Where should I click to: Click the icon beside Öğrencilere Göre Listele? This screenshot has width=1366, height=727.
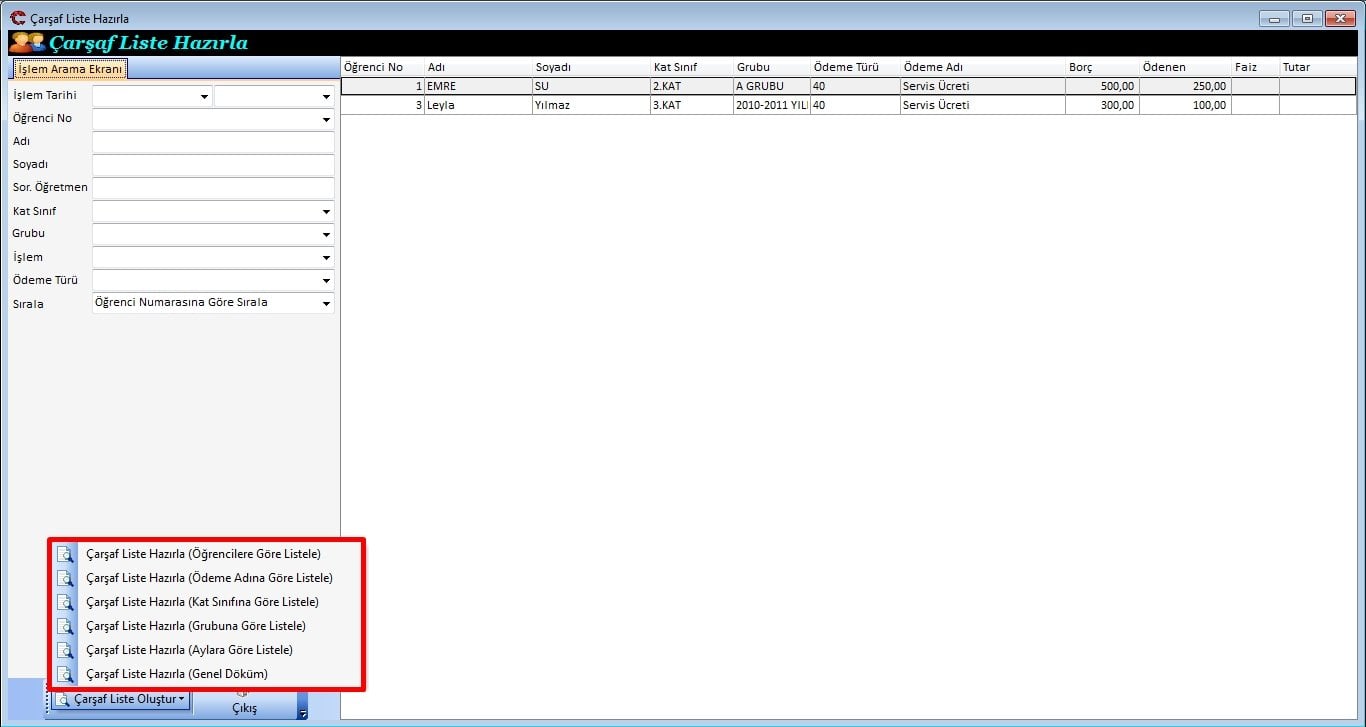[65, 554]
